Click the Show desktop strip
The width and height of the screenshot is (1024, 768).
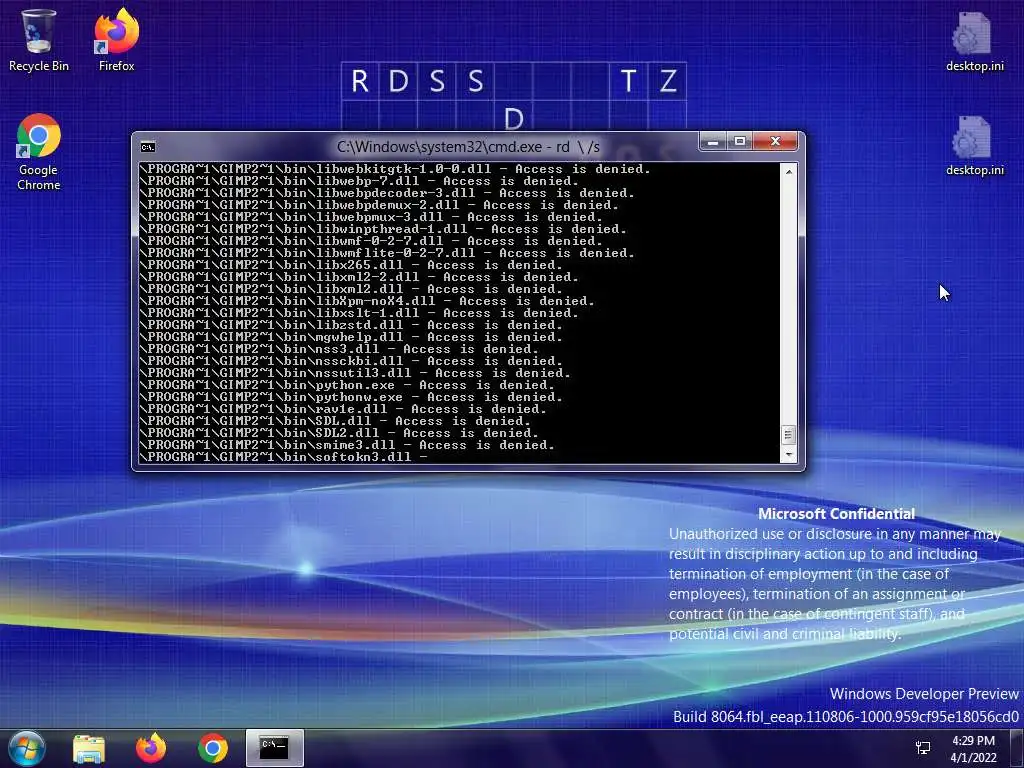click(1016, 748)
